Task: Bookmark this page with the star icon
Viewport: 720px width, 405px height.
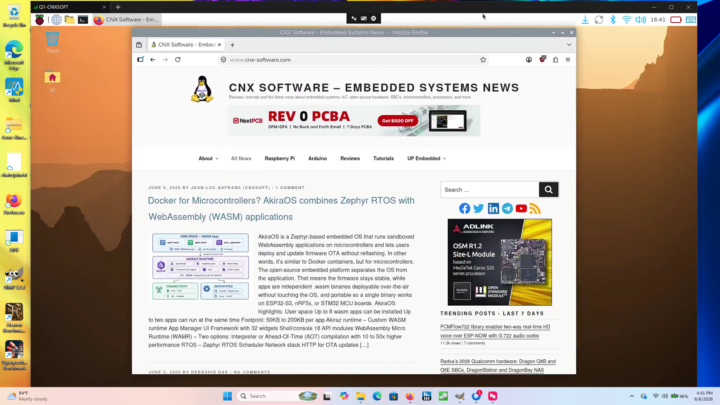Action: coord(483,60)
